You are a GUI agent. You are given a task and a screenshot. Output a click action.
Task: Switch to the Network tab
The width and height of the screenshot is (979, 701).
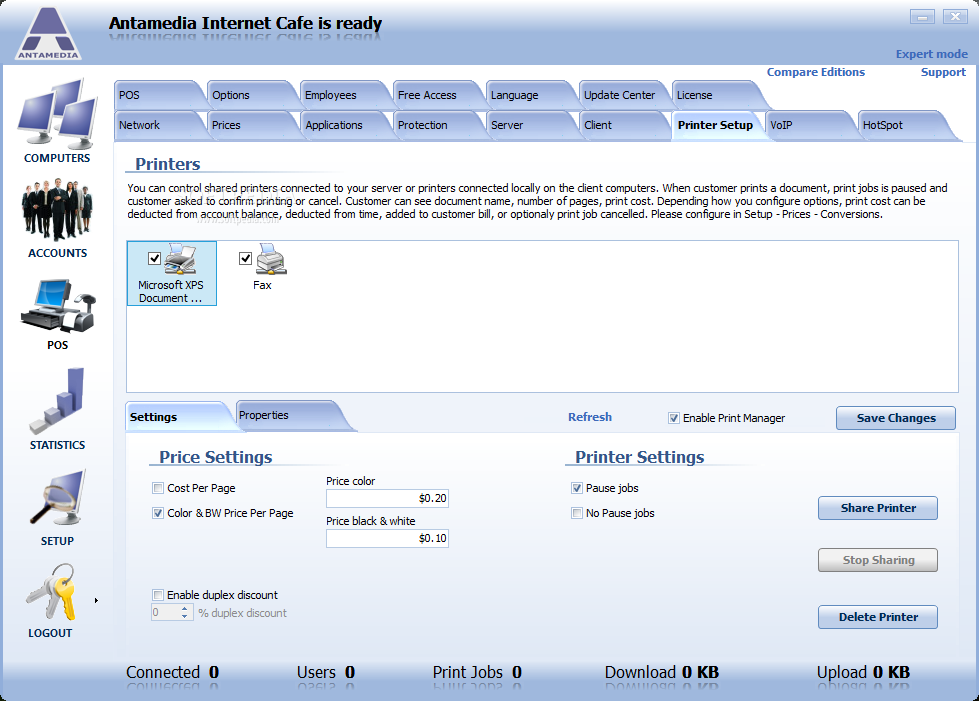pos(156,125)
